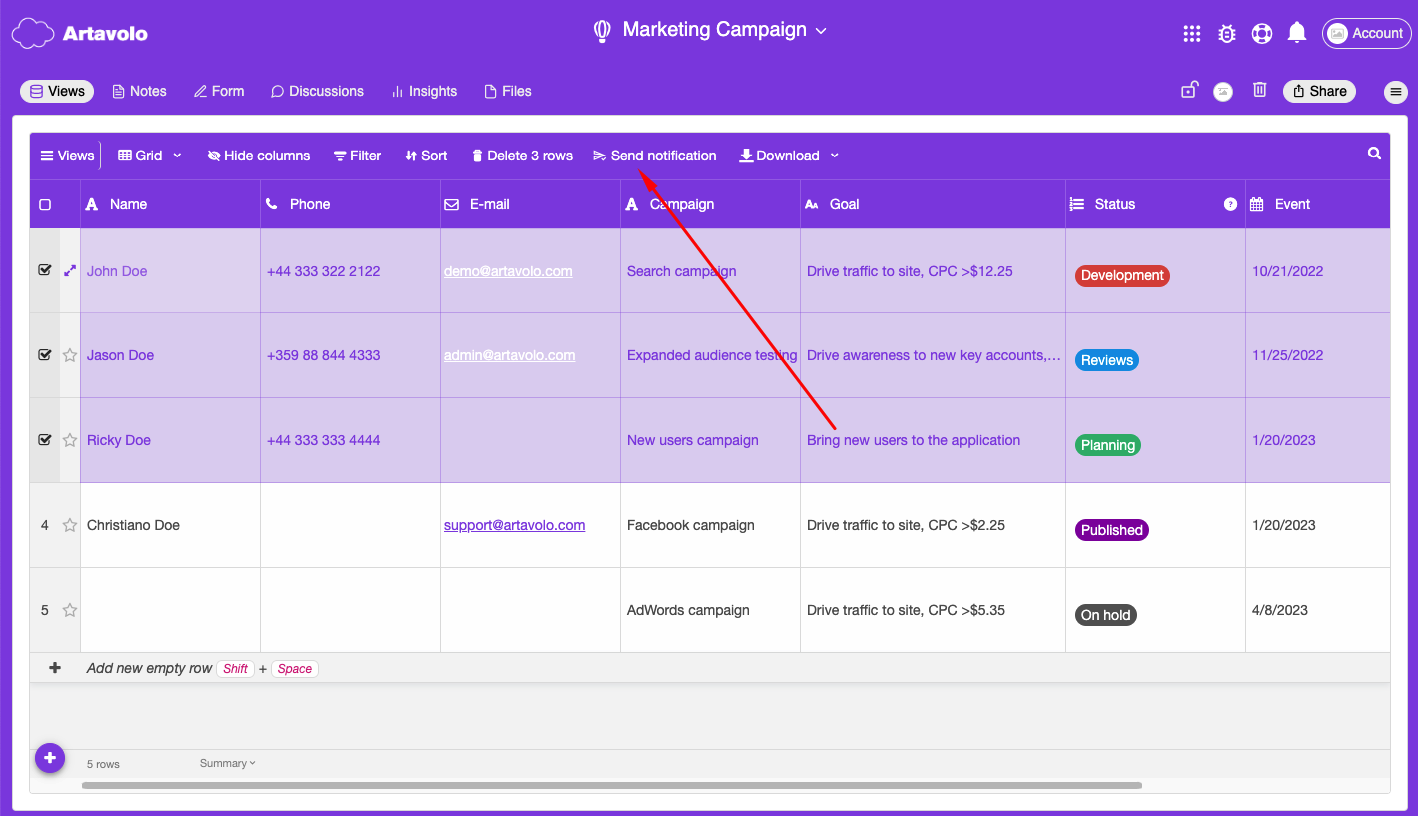Open the Discussions tab
Viewport: 1418px width, 816px height.
317,91
